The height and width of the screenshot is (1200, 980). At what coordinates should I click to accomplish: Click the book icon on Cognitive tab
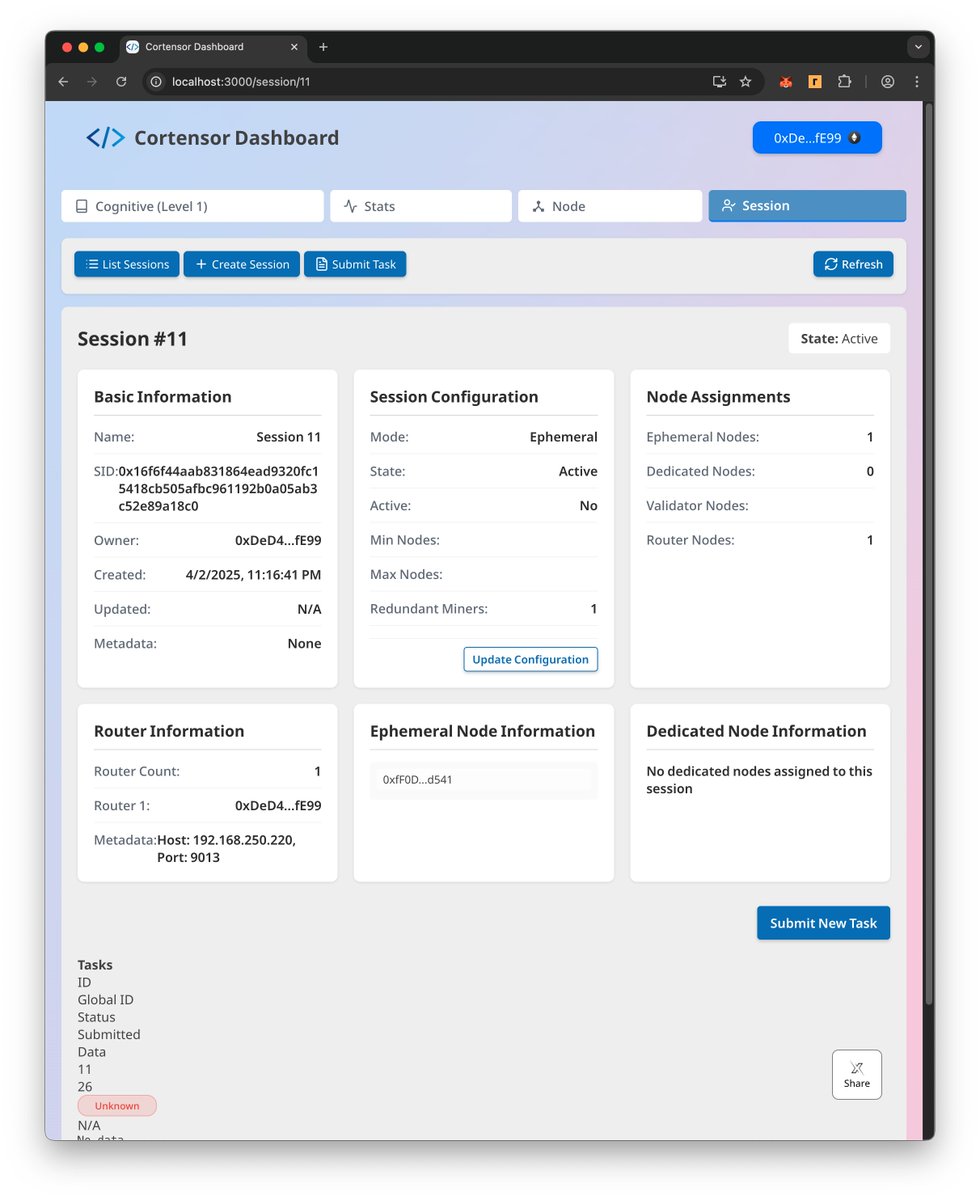pyautogui.click(x=82, y=206)
